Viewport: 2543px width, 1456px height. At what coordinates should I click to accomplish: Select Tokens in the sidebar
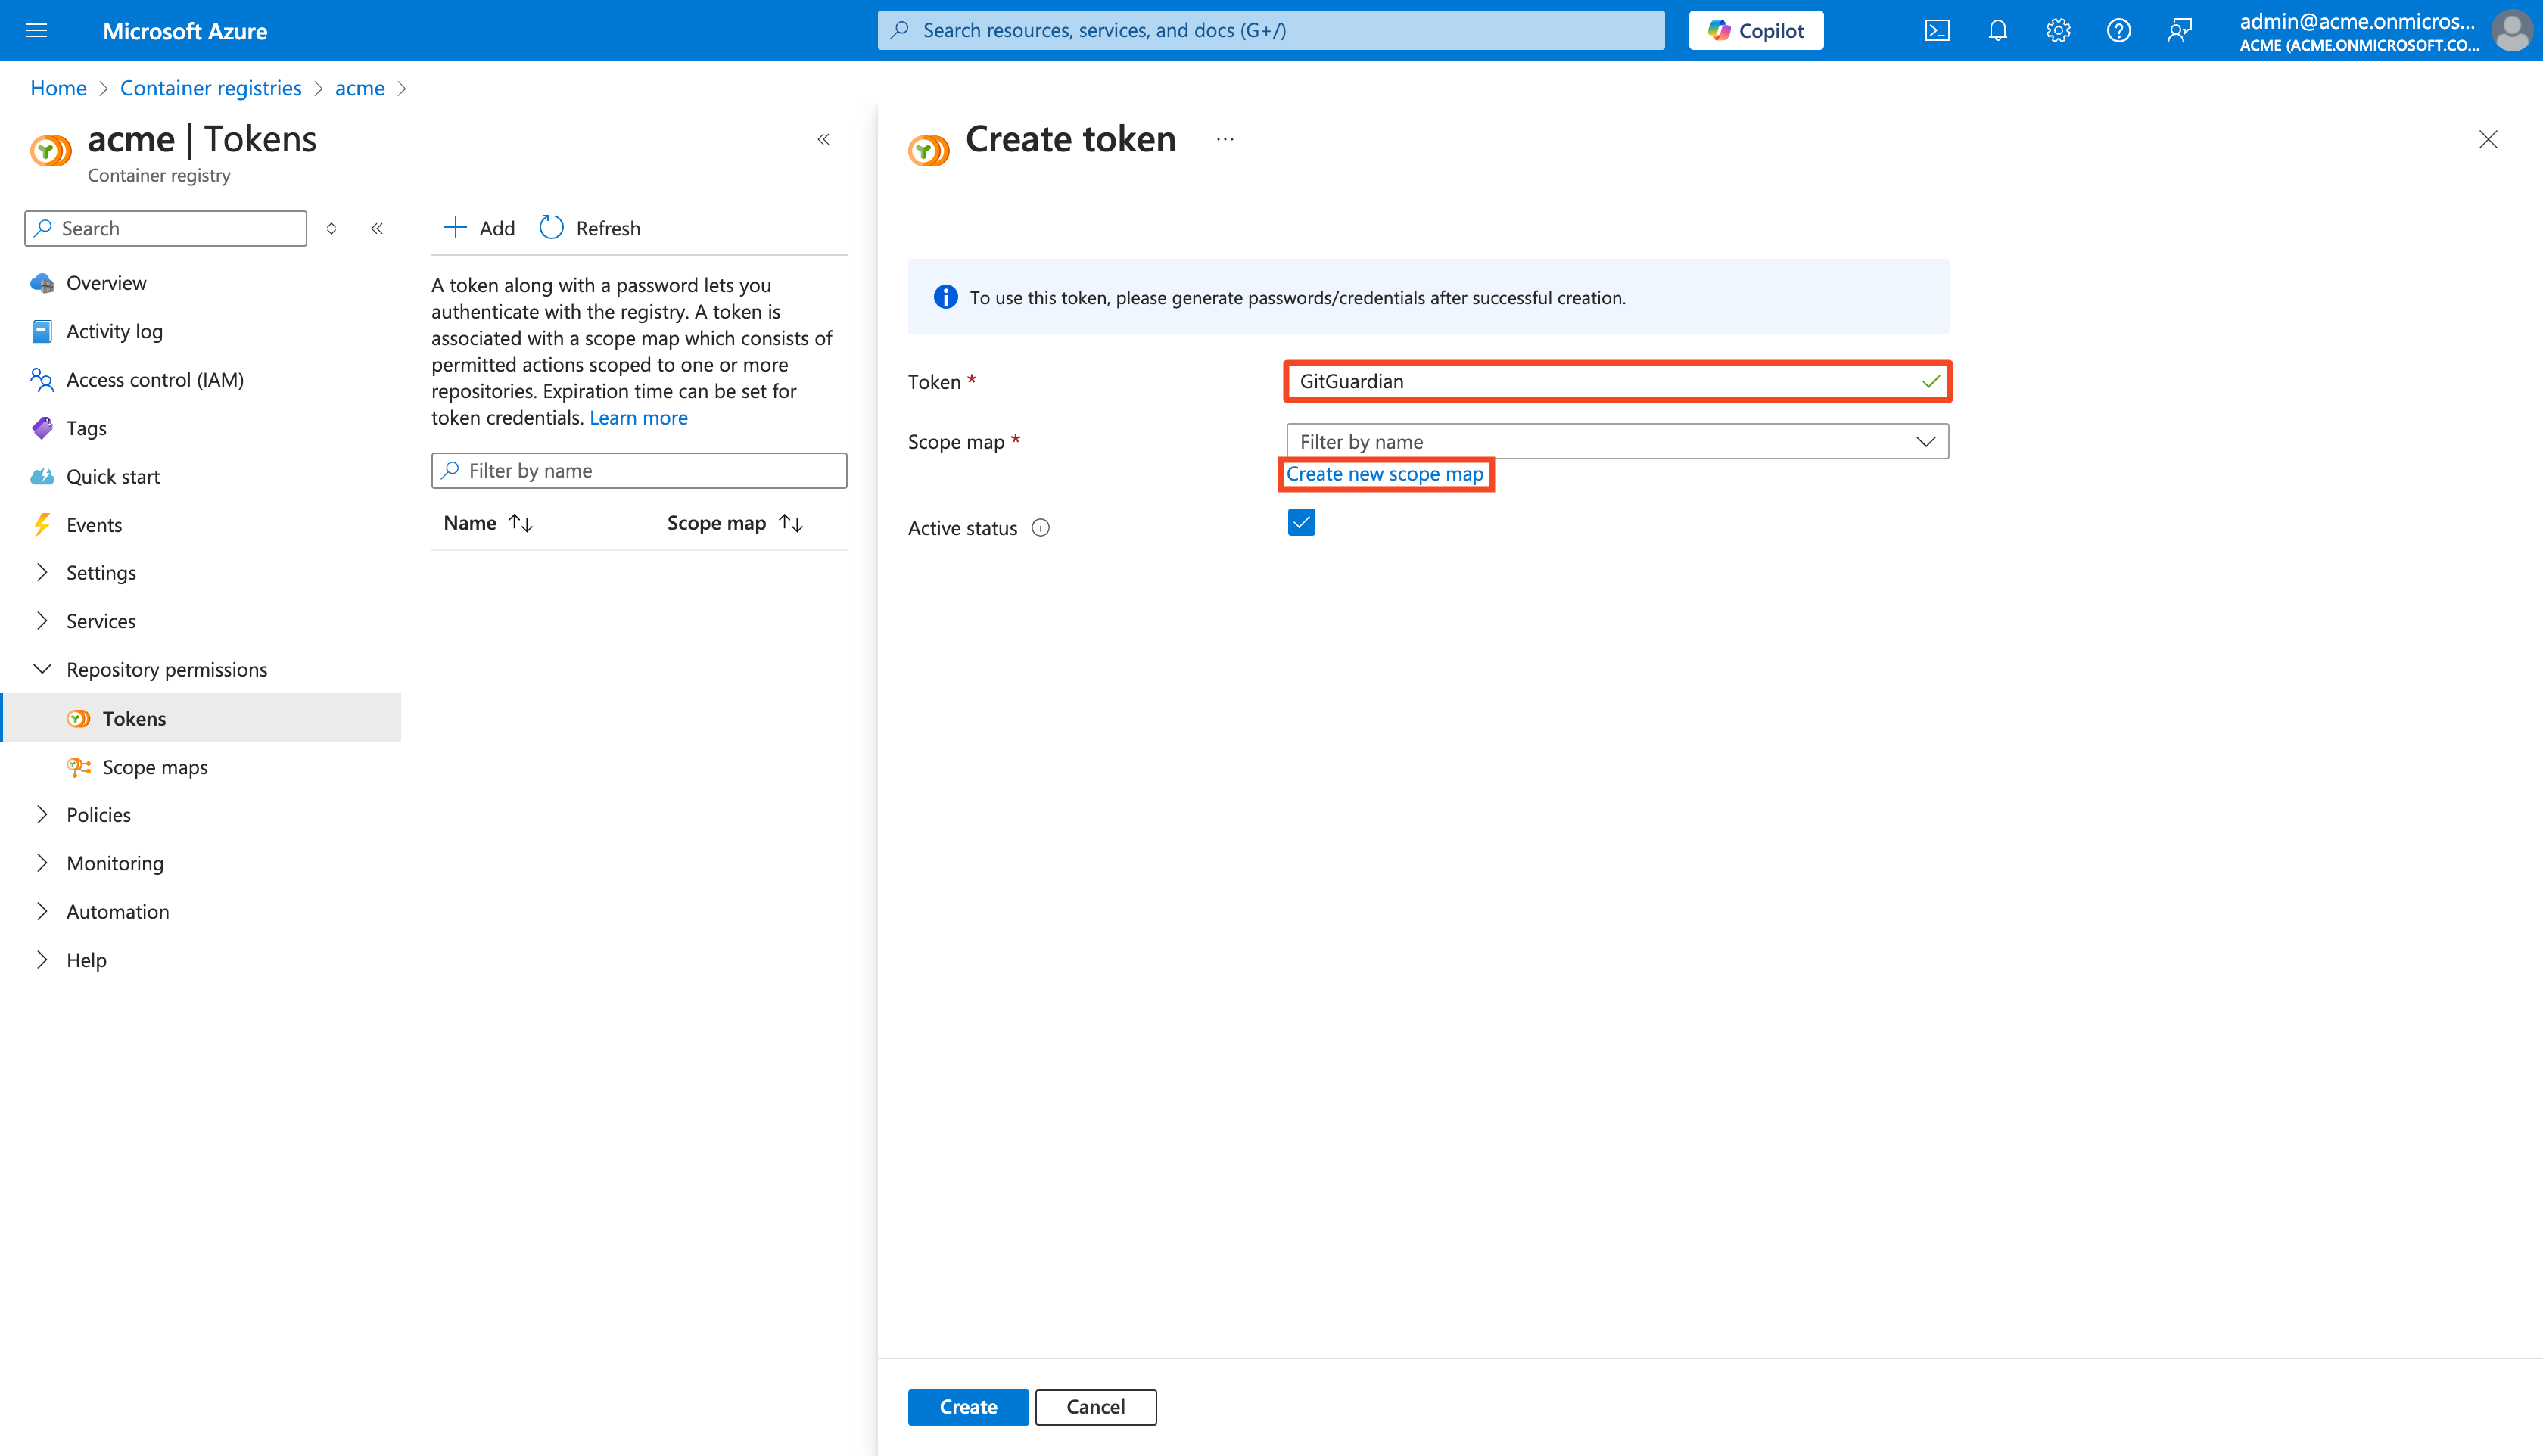tap(200, 718)
